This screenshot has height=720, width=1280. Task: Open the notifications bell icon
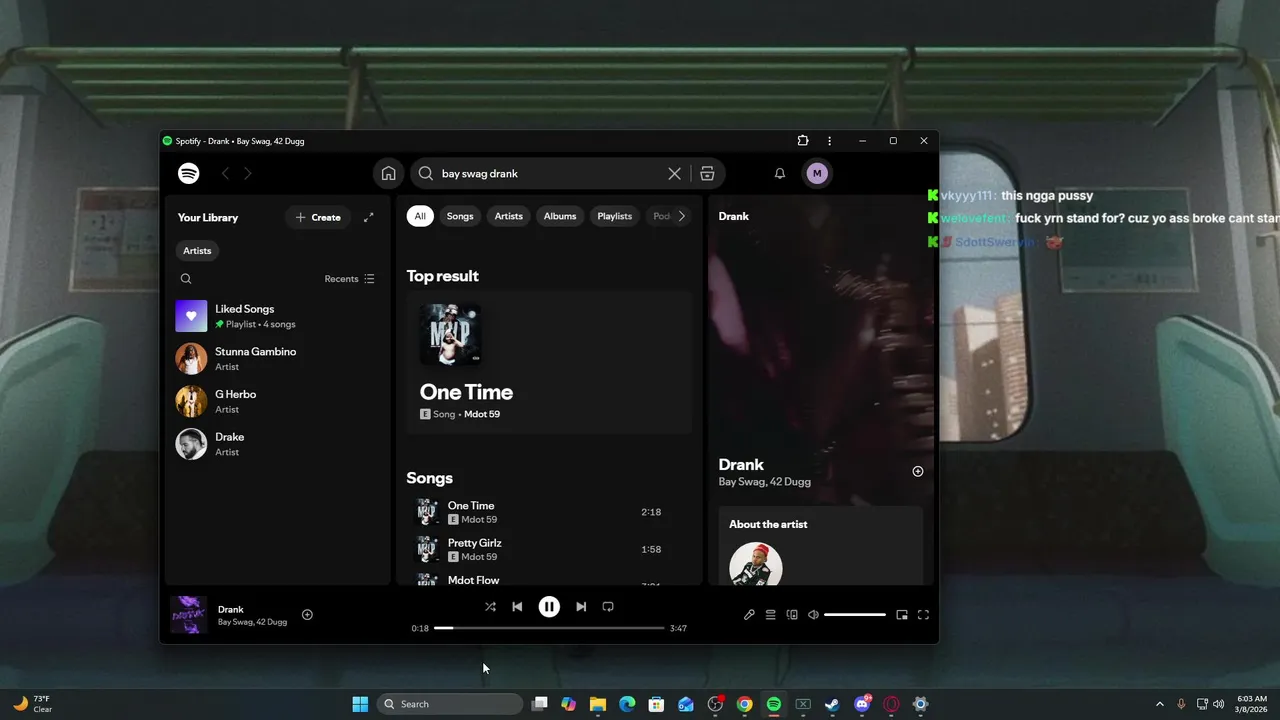780,173
